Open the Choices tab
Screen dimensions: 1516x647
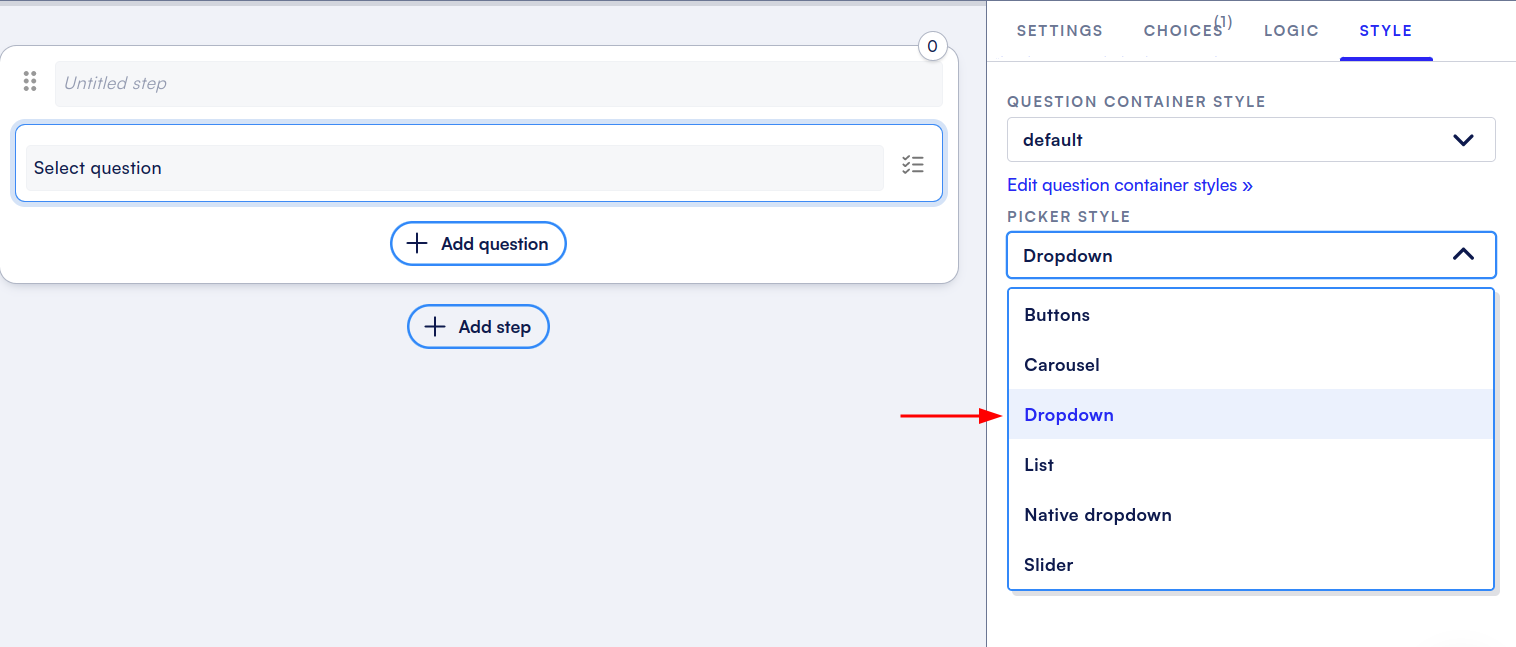pyautogui.click(x=1183, y=31)
